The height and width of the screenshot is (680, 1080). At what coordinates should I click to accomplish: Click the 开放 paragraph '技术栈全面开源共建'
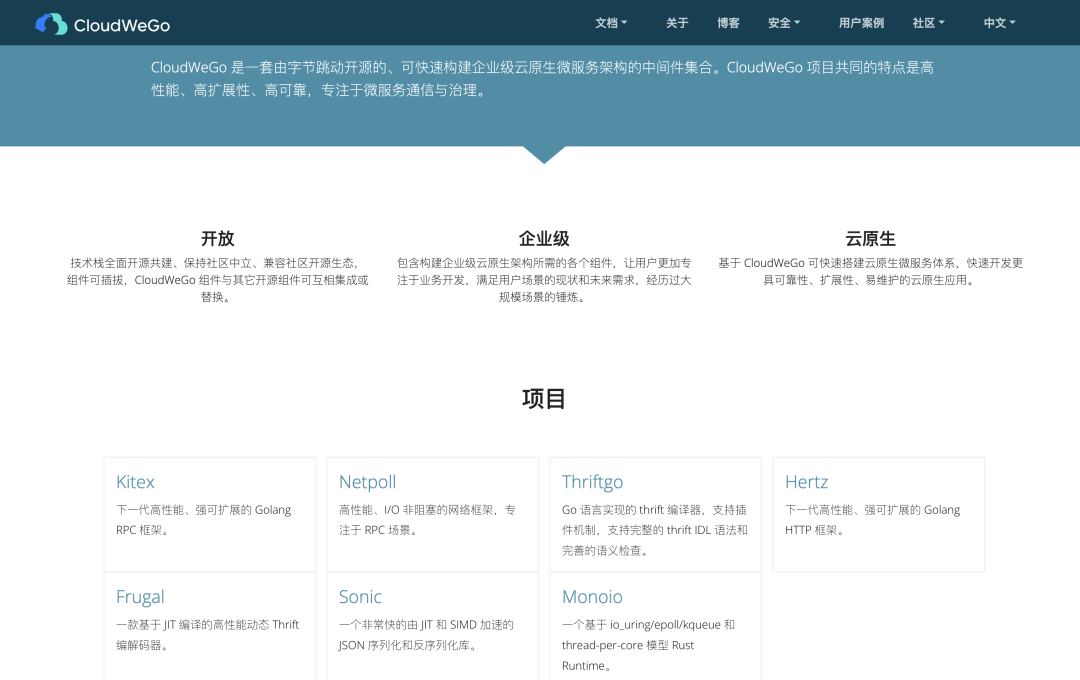[x=218, y=280]
